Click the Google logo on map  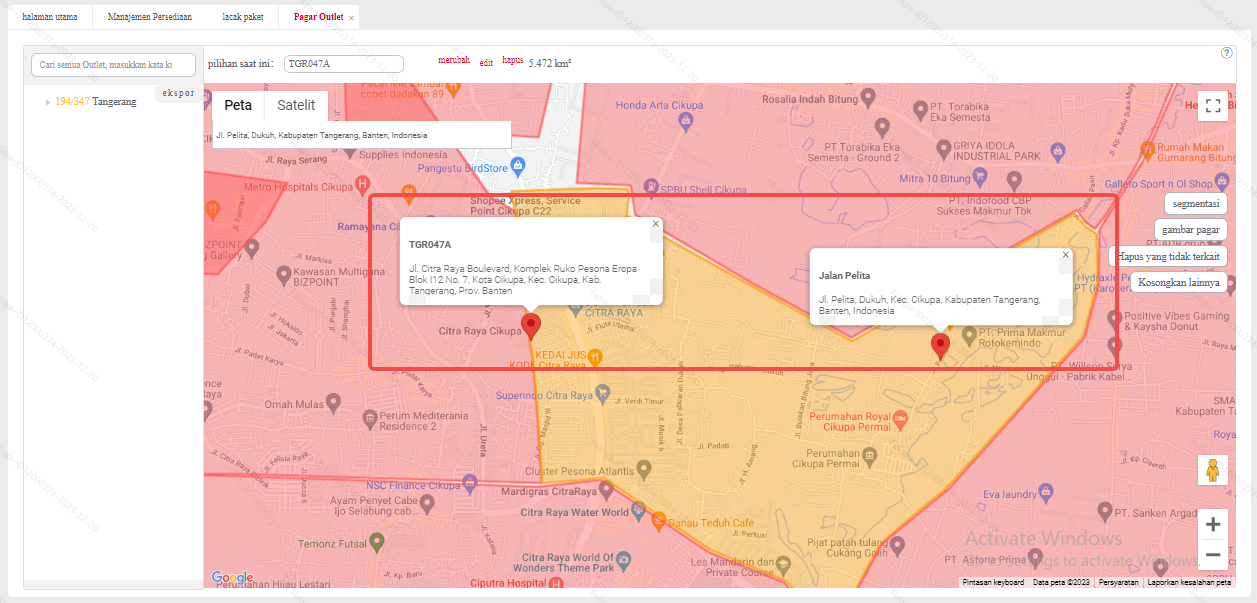[x=232, y=578]
